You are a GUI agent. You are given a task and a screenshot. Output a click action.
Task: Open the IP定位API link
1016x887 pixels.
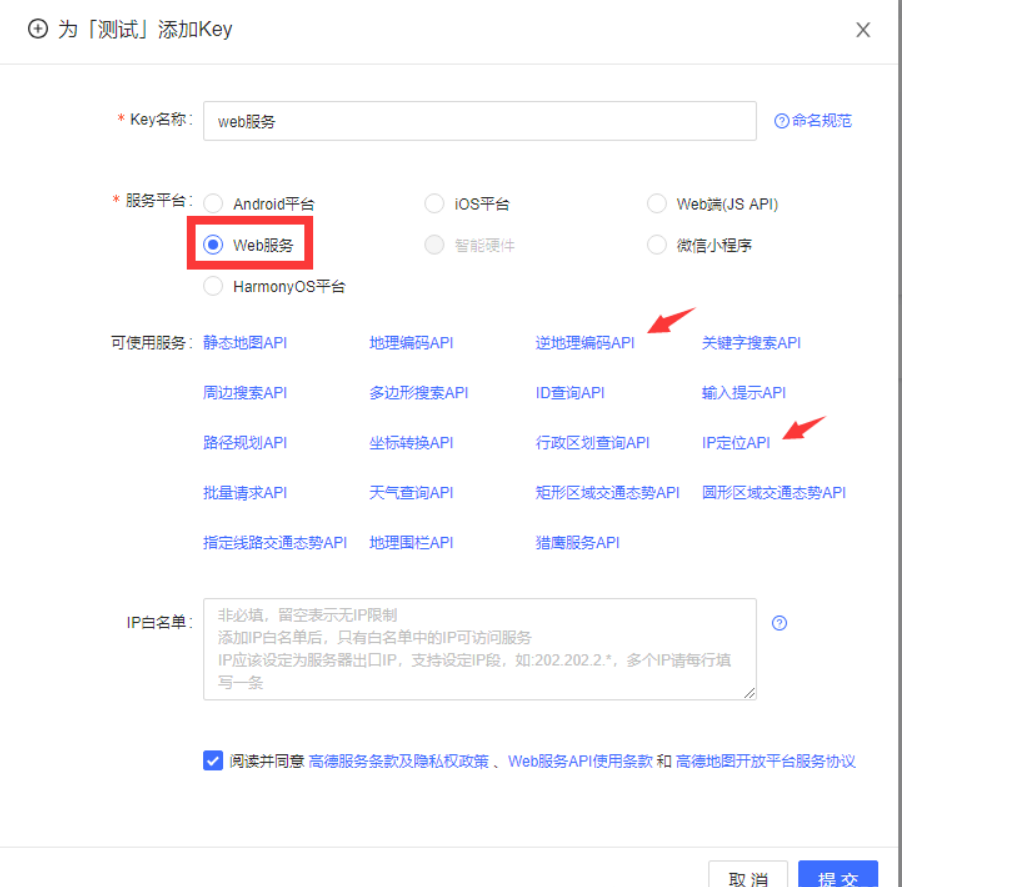click(738, 442)
